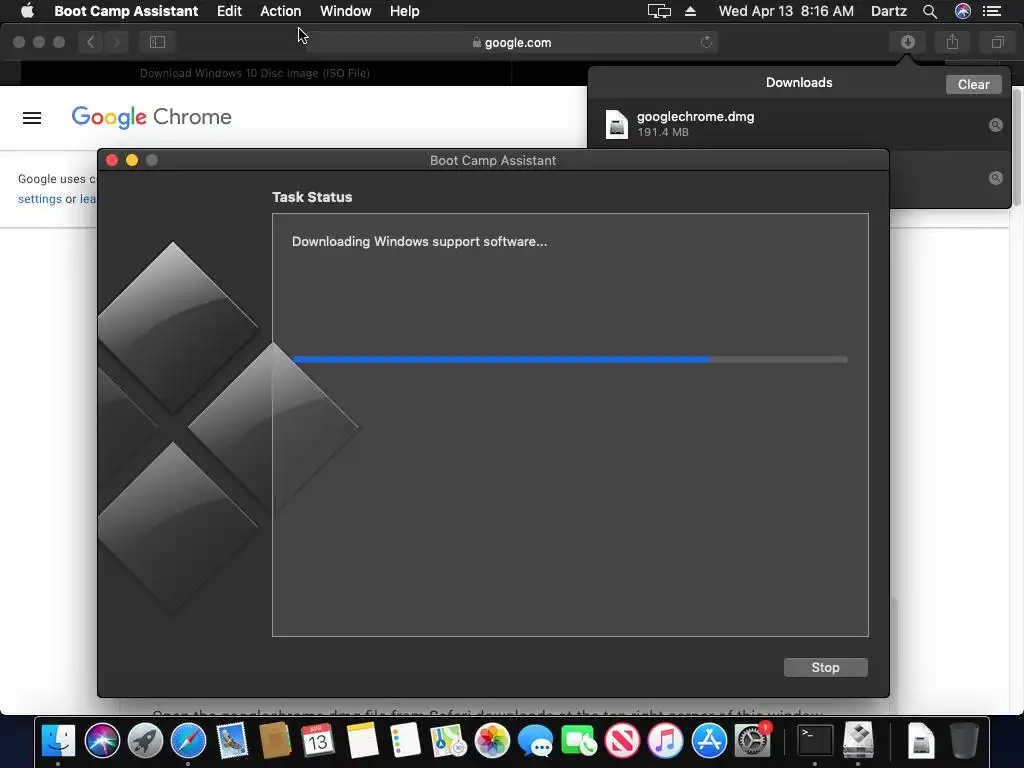The image size is (1024, 768).
Task: Click Safari back button
Action: coord(91,42)
